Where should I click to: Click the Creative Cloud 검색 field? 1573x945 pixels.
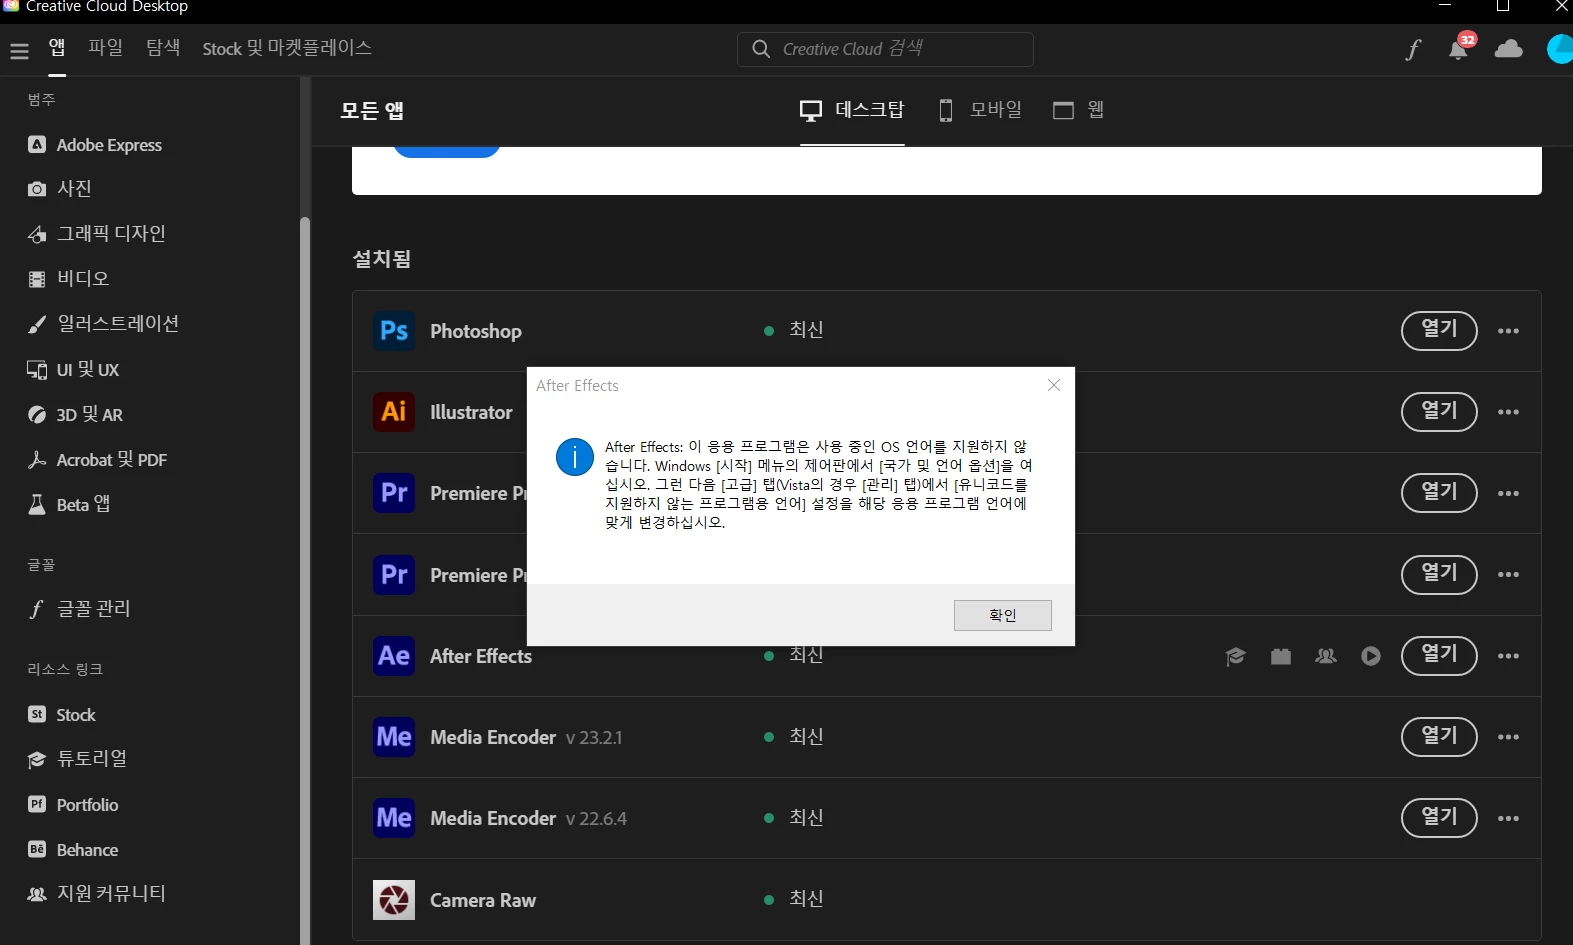[885, 49]
